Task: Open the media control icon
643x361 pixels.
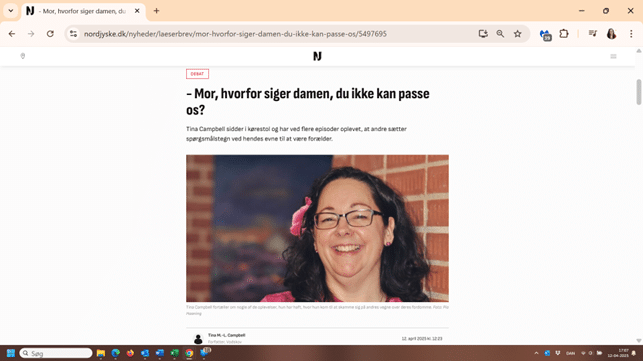Action: point(593,34)
